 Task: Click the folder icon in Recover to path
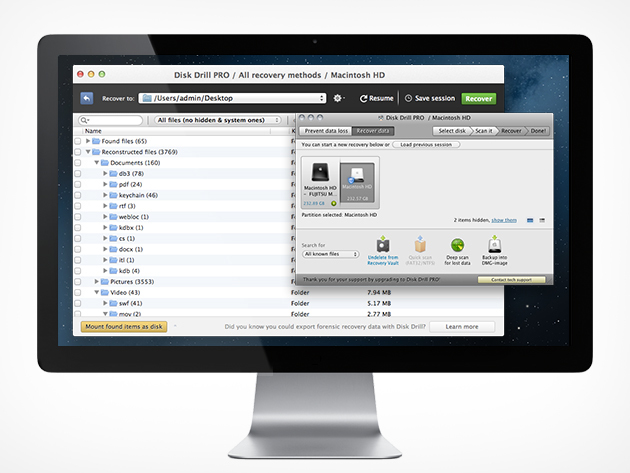147,98
